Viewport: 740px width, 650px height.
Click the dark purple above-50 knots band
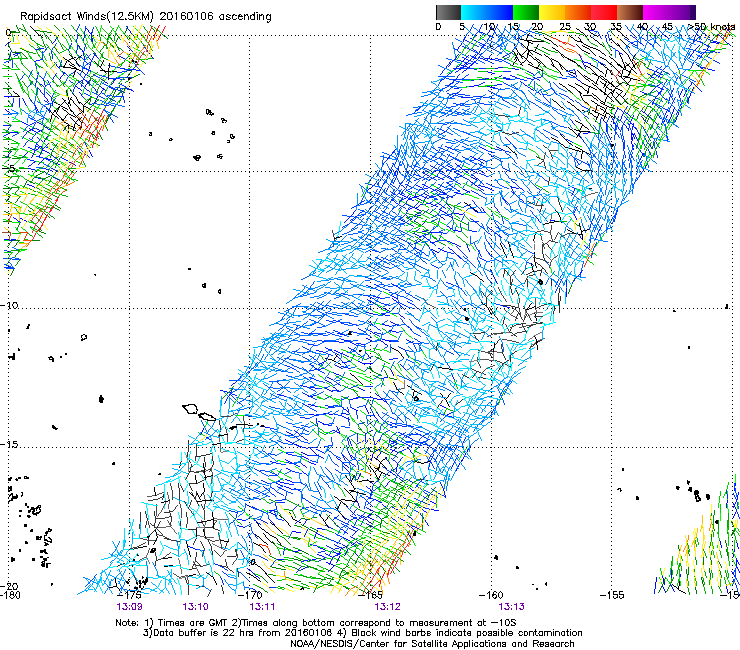click(x=691, y=12)
